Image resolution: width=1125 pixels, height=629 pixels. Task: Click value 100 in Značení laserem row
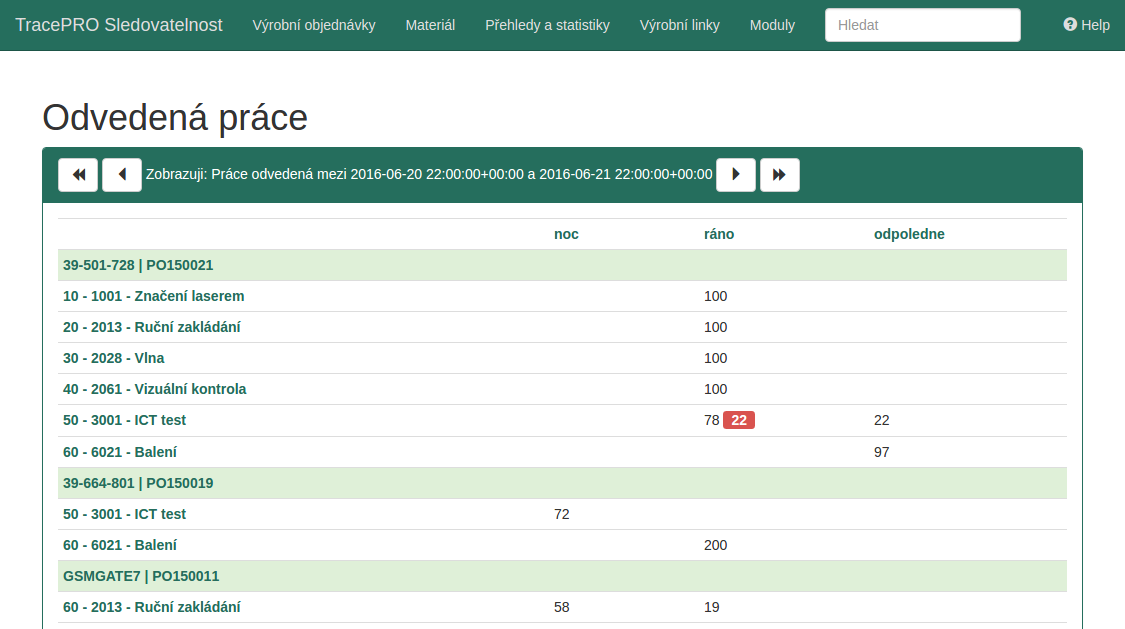click(715, 296)
